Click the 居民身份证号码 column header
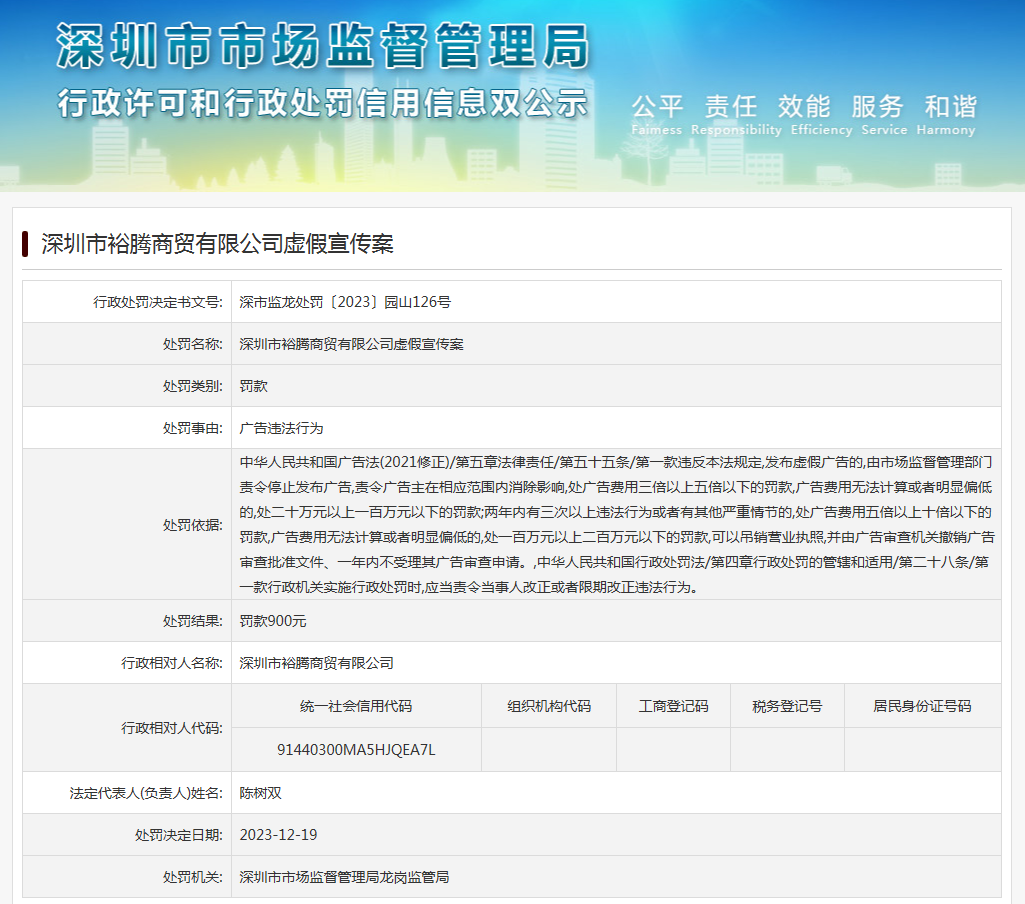 [x=922, y=706]
